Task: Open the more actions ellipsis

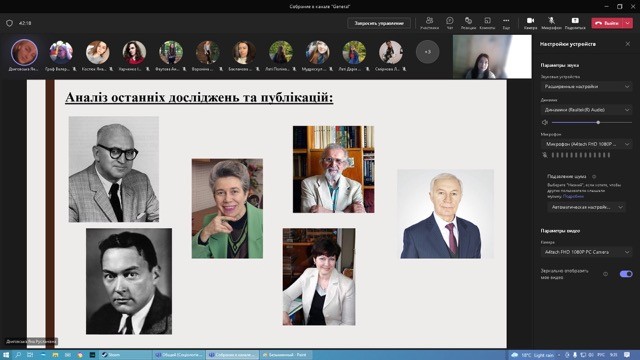Action: tap(506, 23)
